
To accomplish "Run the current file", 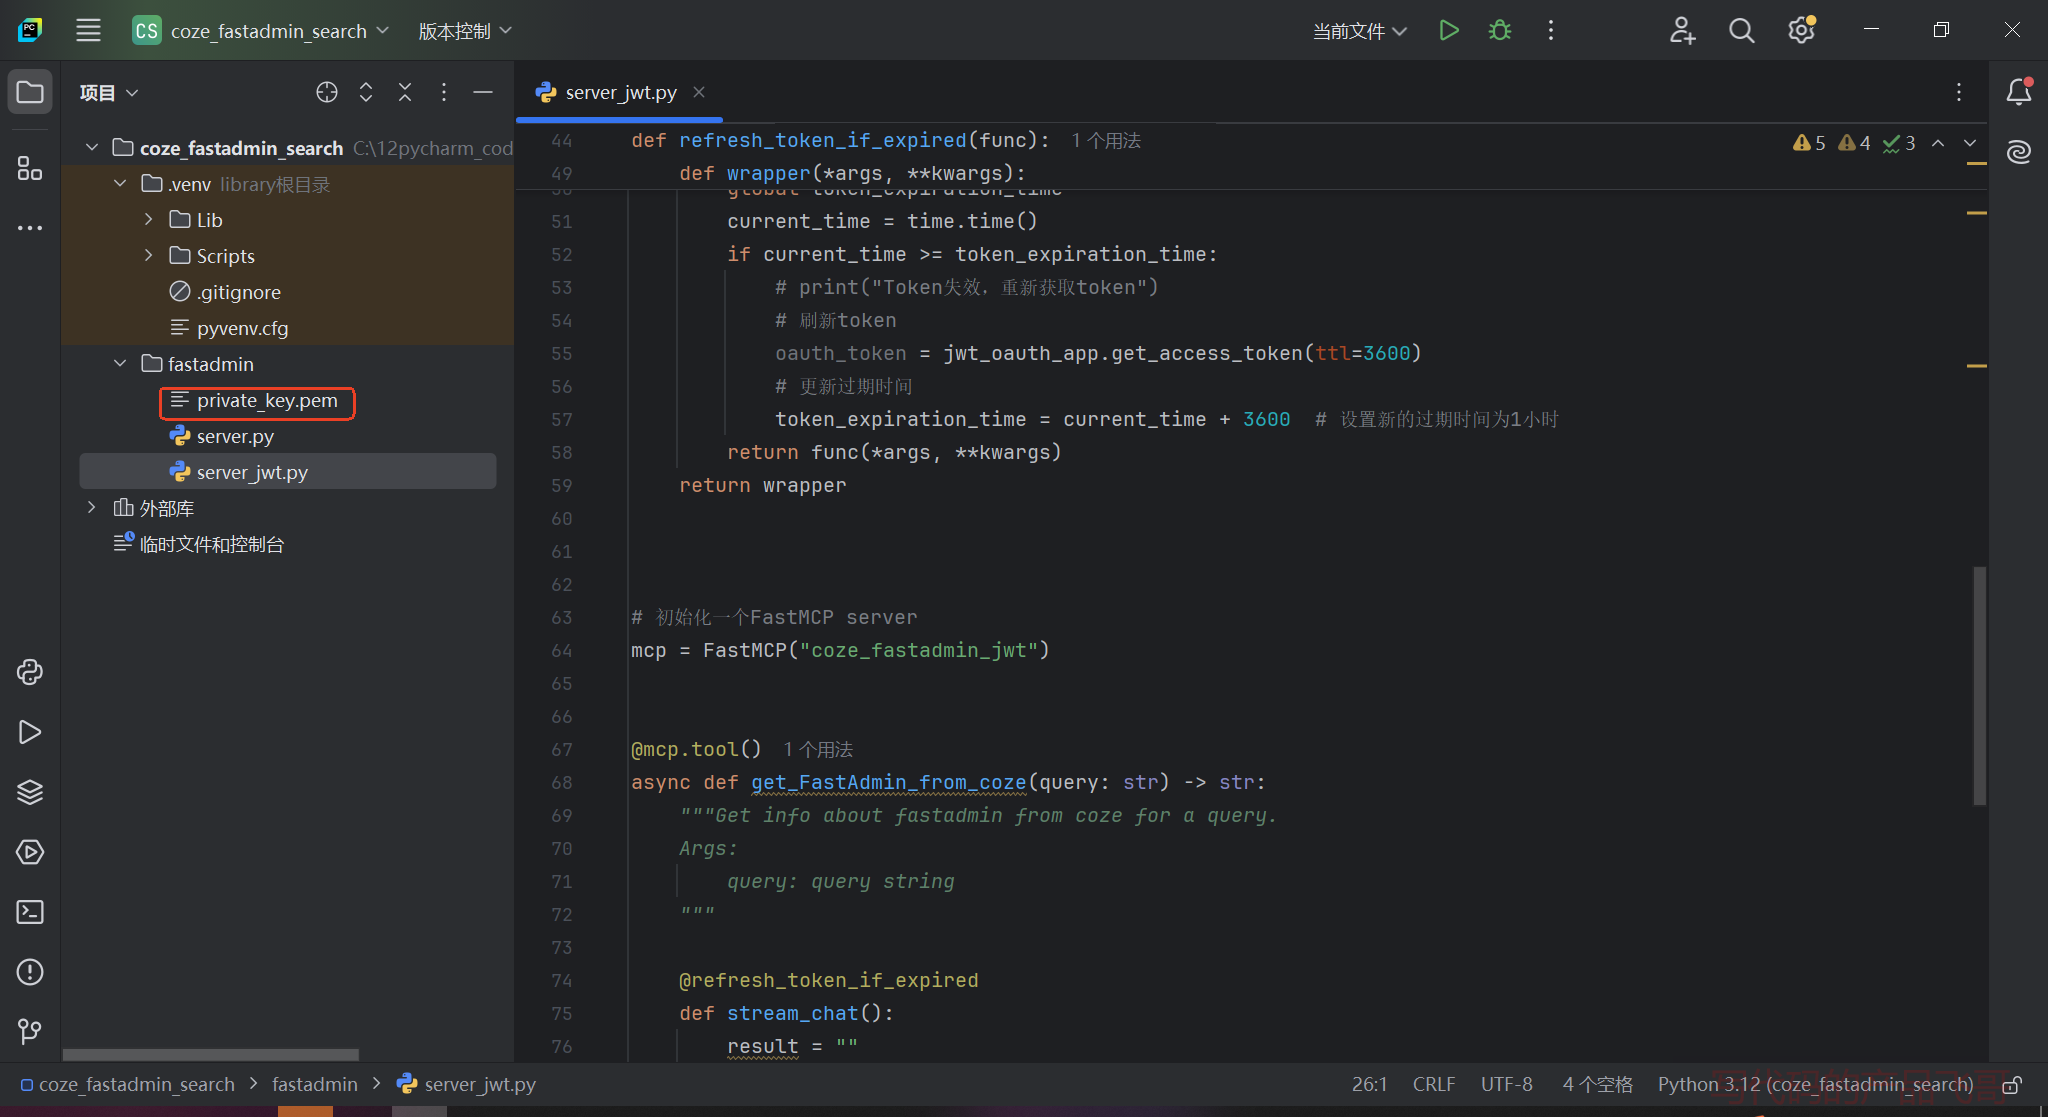I will point(1448,30).
